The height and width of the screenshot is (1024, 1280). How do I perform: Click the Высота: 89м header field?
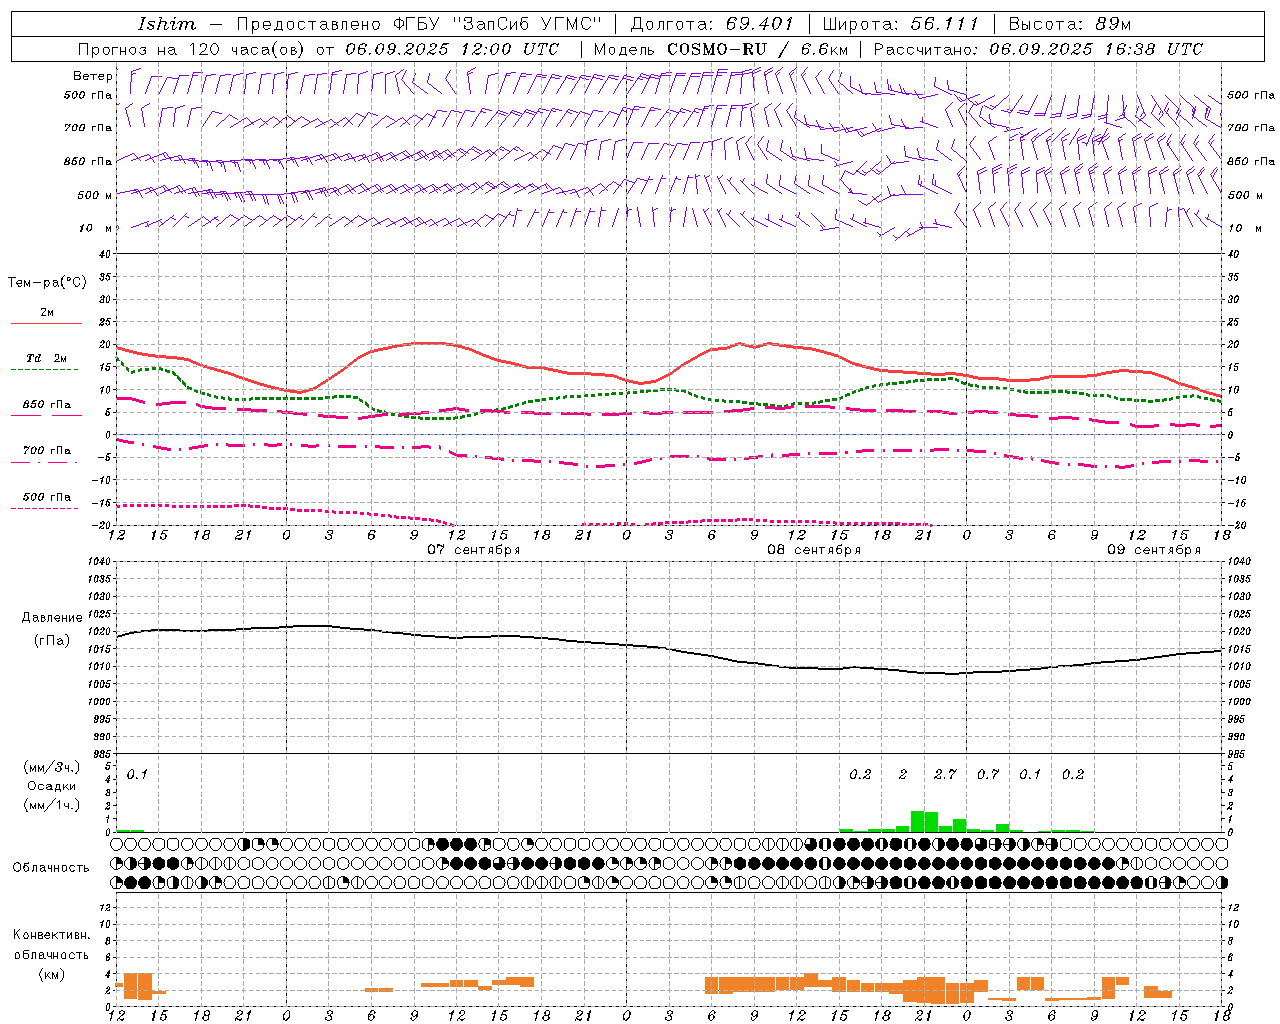pos(1069,24)
